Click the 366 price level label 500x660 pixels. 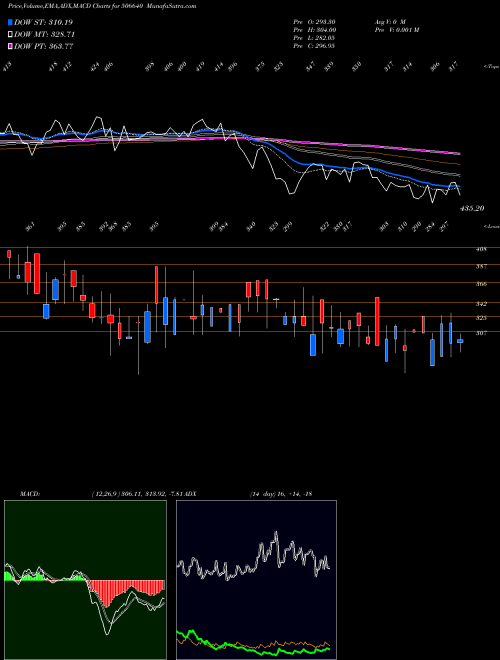[481, 284]
